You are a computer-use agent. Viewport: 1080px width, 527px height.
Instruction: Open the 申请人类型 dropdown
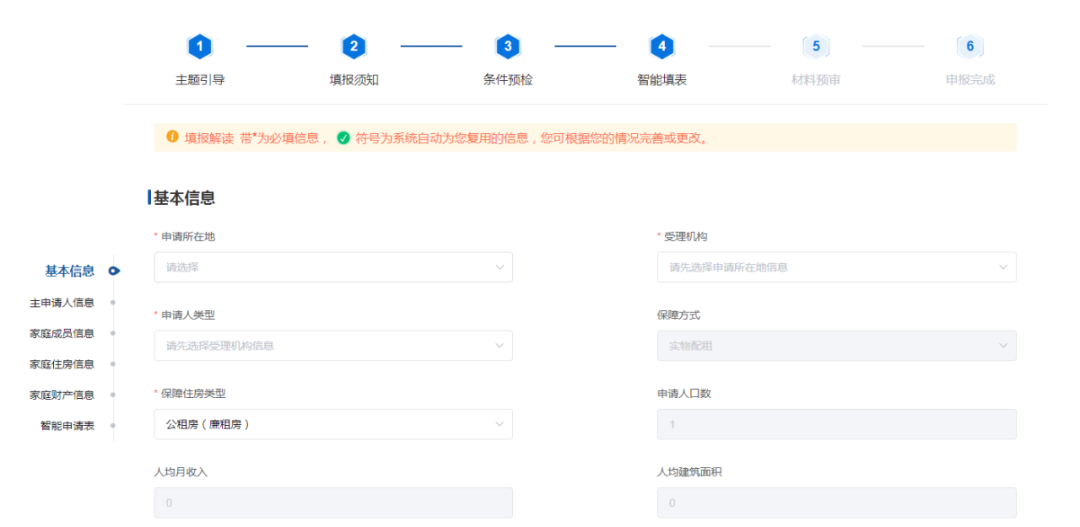tap(333, 346)
